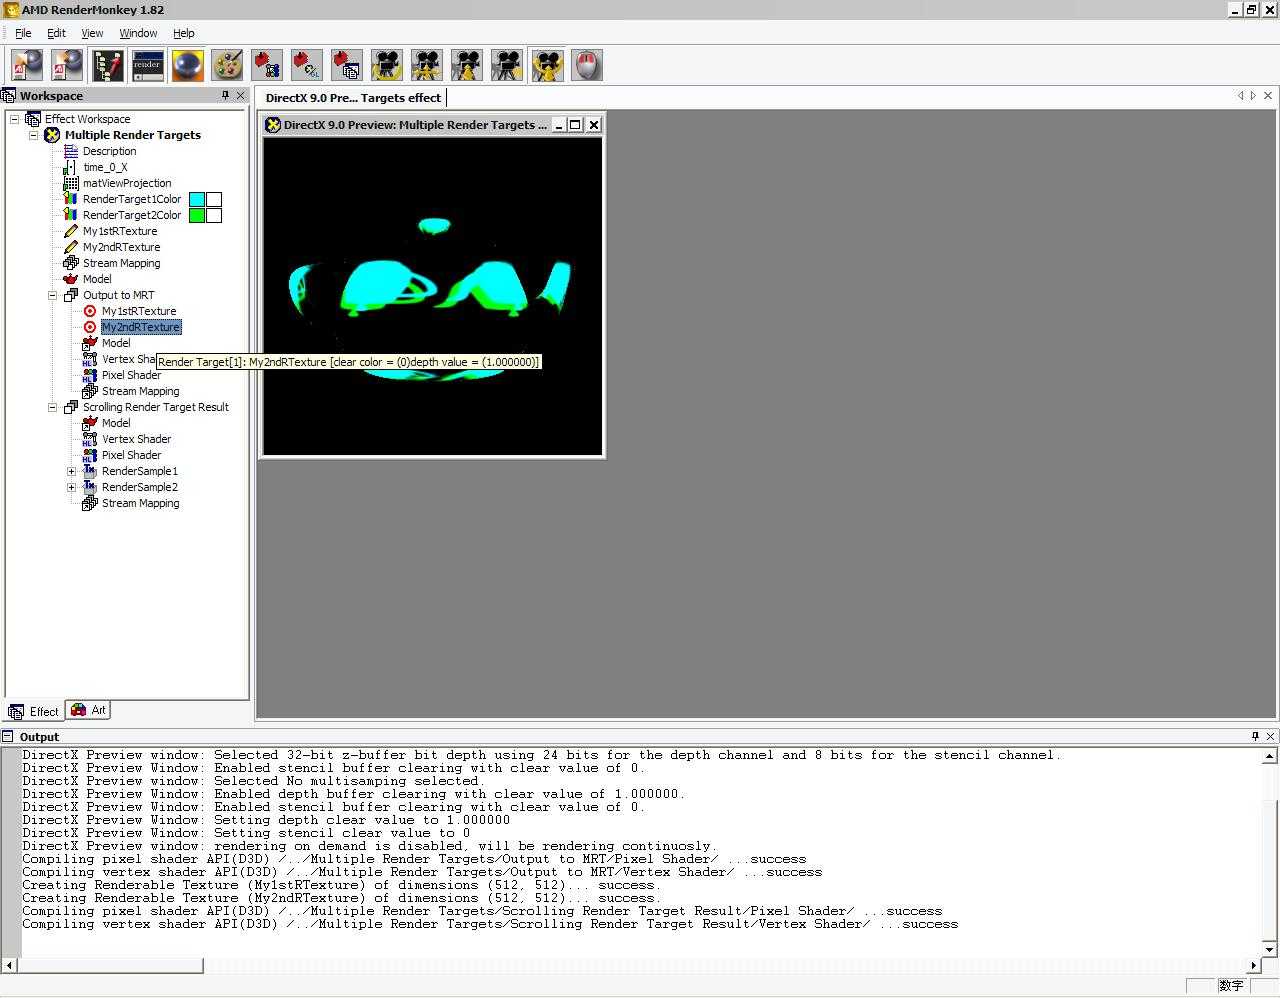The image size is (1280, 998).
Task: Click the preview window title bar icon
Action: (273, 125)
